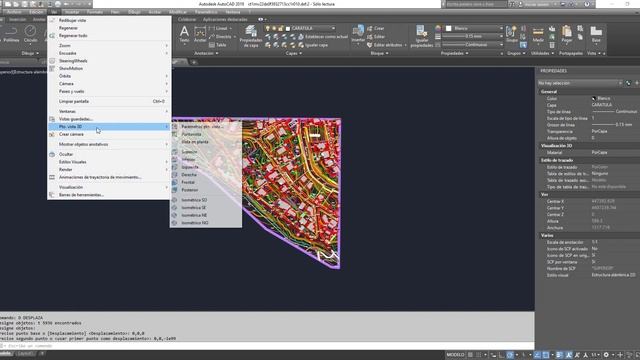Open Vistas guardadas entry
640x360 pixels.
pyautogui.click(x=109, y=119)
